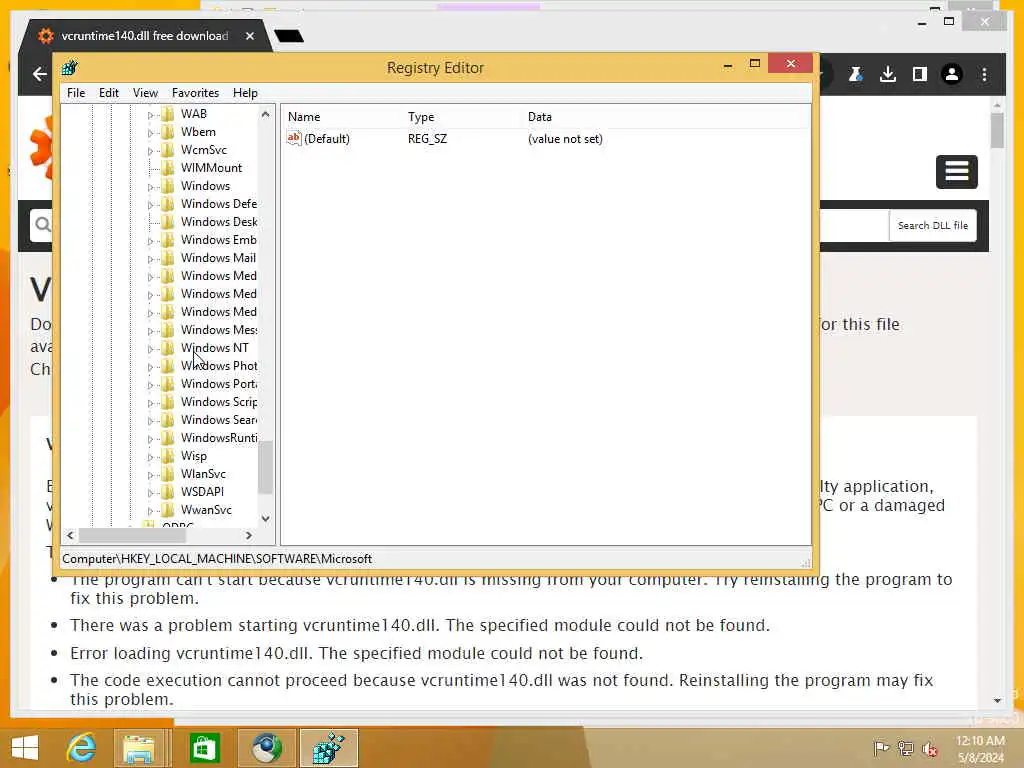The width and height of the screenshot is (1024, 768).
Task: Select the Windows Phot key in tree
Action: pos(219,366)
